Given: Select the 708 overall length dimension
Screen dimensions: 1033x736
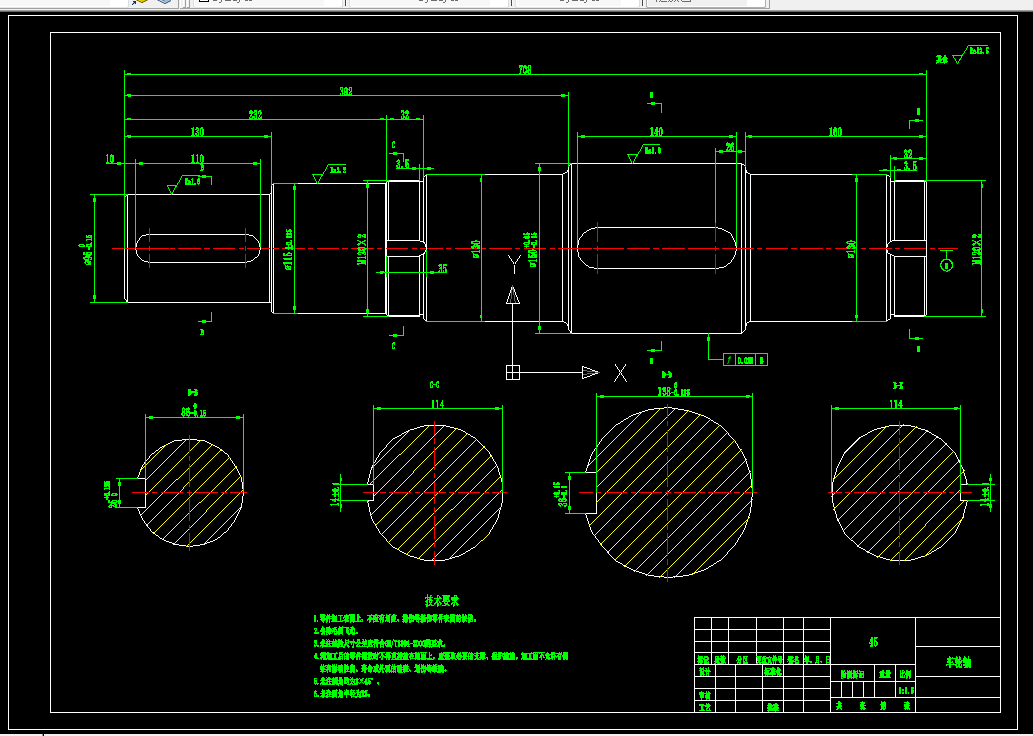Looking at the screenshot, I should [524, 69].
